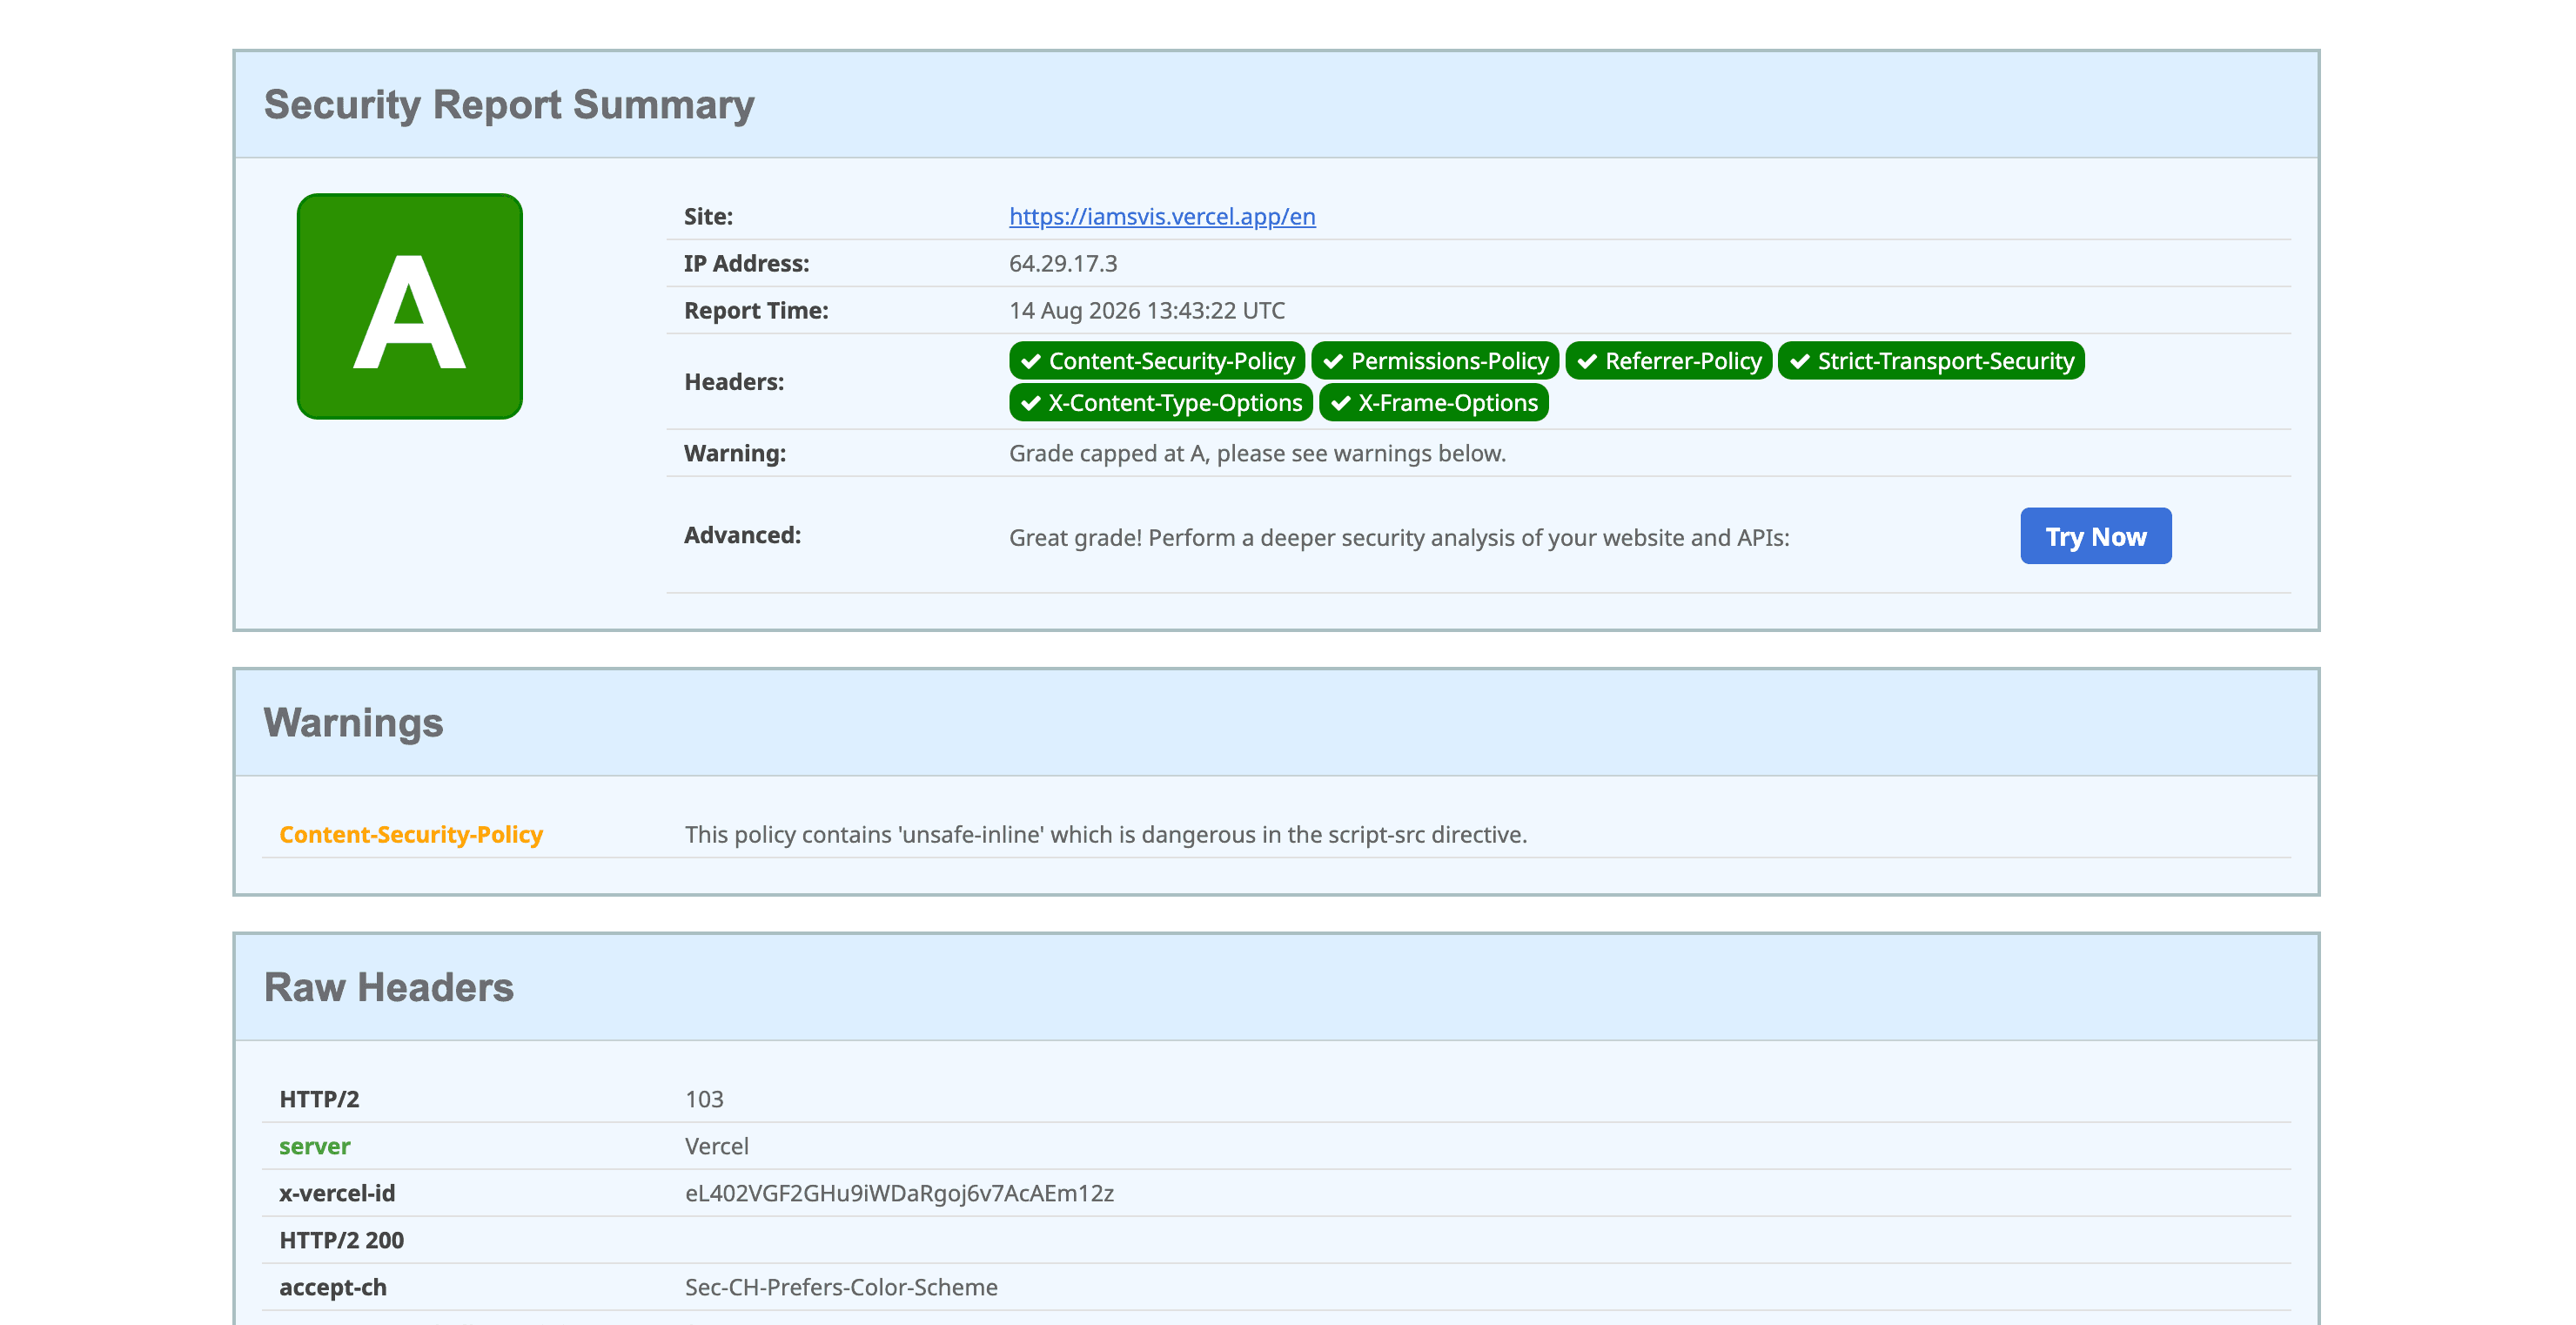
Task: Select the Sec-CH-Prefers-Color-Scheme value
Action: click(841, 1287)
